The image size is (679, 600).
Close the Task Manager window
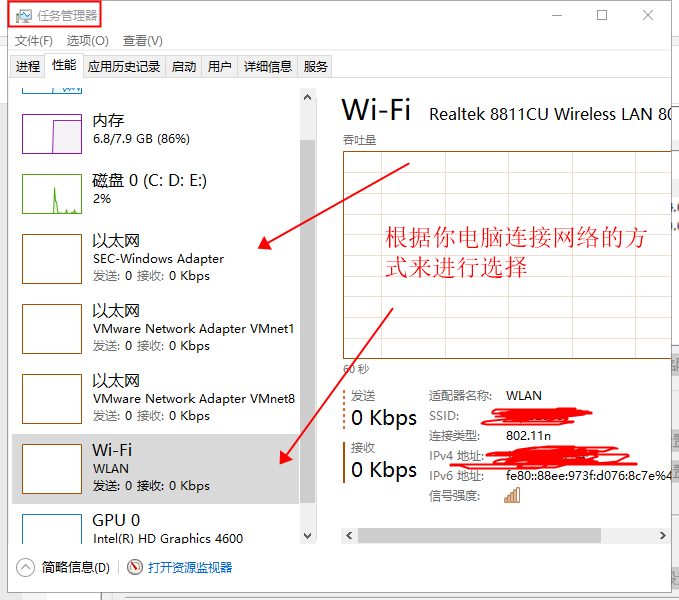648,16
